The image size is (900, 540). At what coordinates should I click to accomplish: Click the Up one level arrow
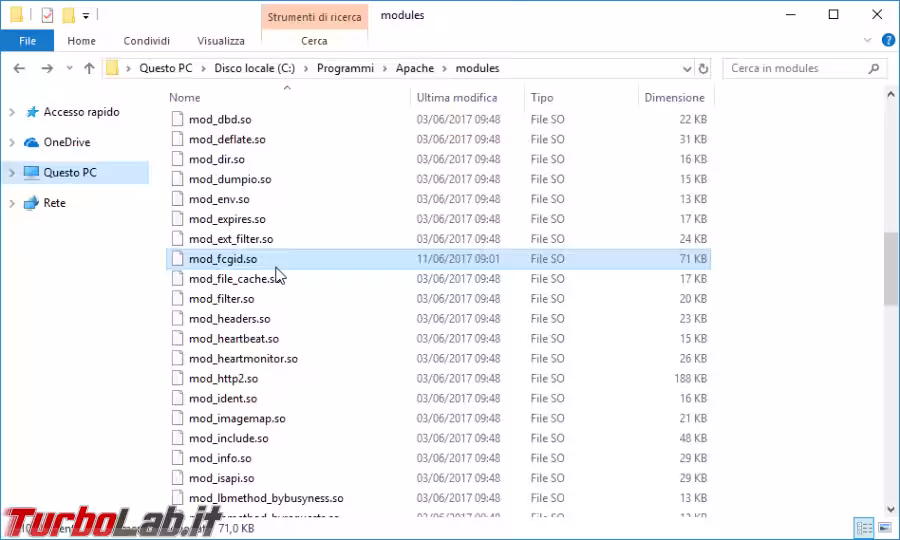(89, 69)
